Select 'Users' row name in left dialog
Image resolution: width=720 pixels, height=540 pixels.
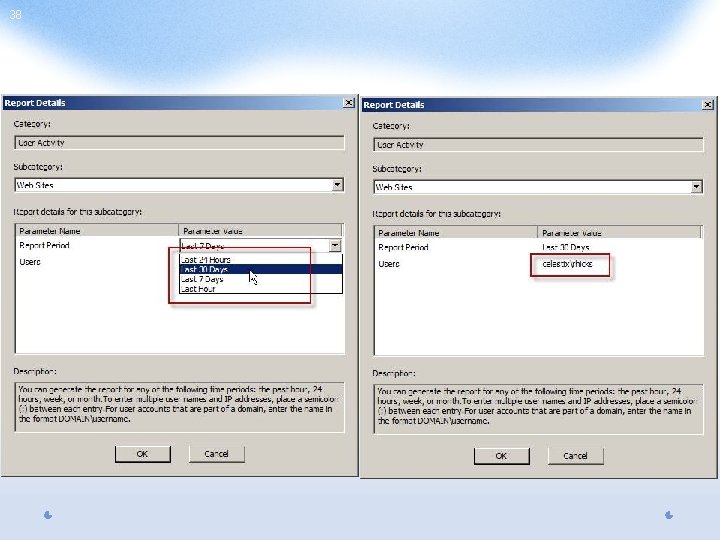pos(30,262)
